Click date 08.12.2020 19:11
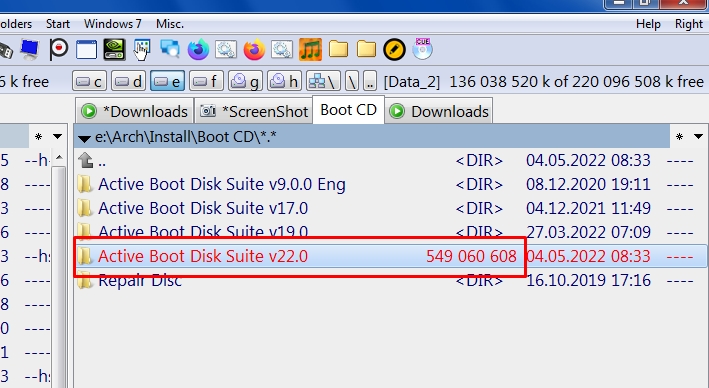Screen dimensions: 709x388 coord(588,185)
